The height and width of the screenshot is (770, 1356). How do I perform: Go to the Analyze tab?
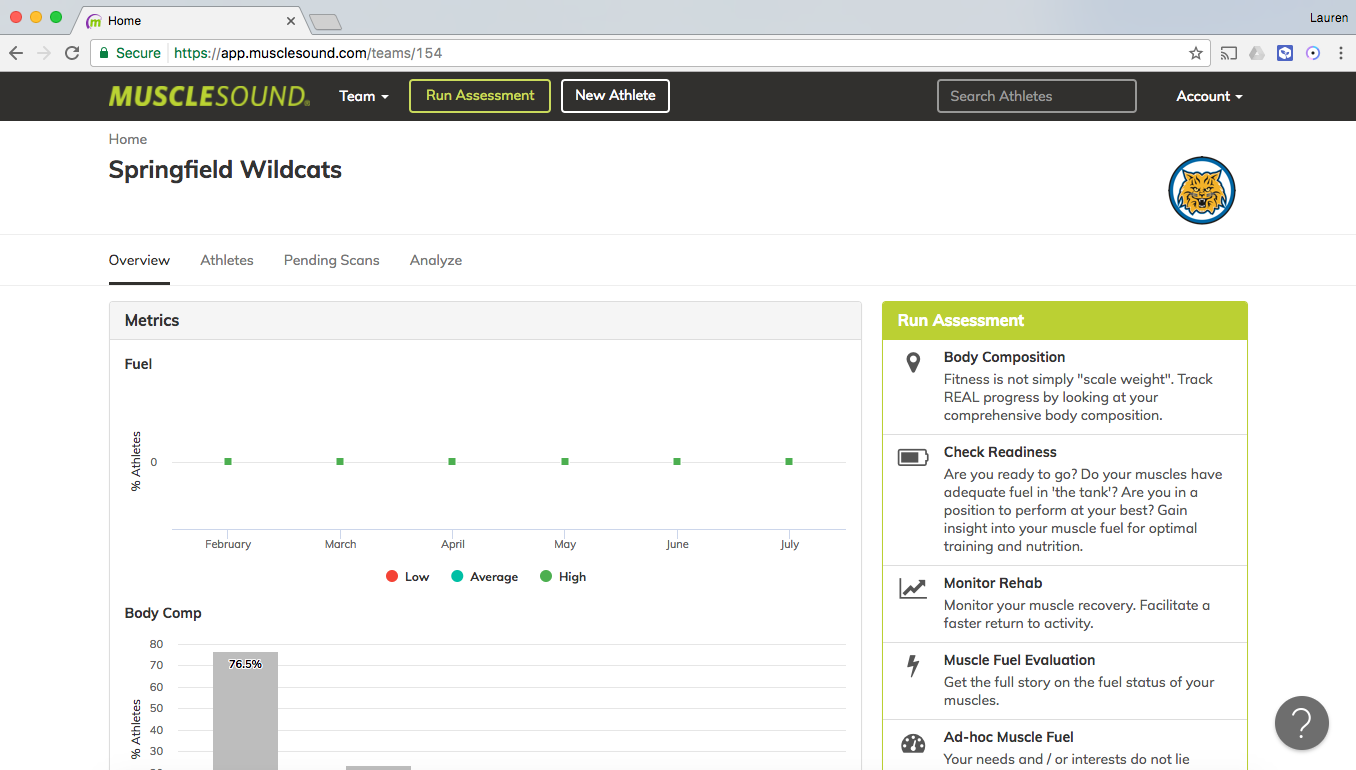(436, 260)
